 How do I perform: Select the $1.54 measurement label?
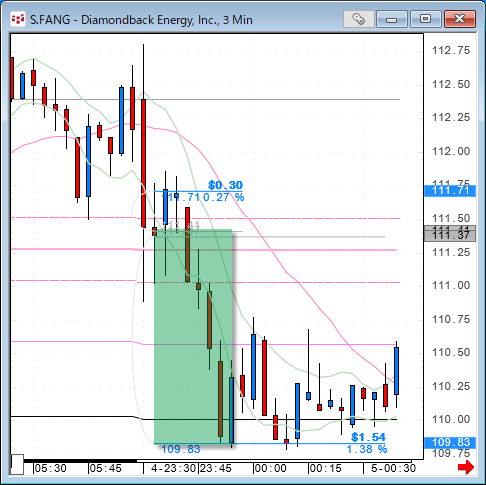[x=368, y=437]
